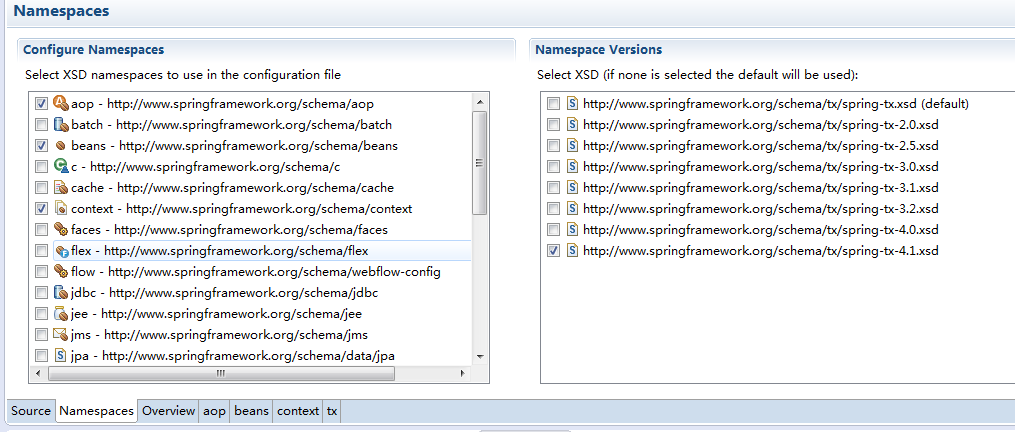Open the tx editor tab
Image resolution: width=1015 pixels, height=432 pixels.
pyautogui.click(x=331, y=411)
